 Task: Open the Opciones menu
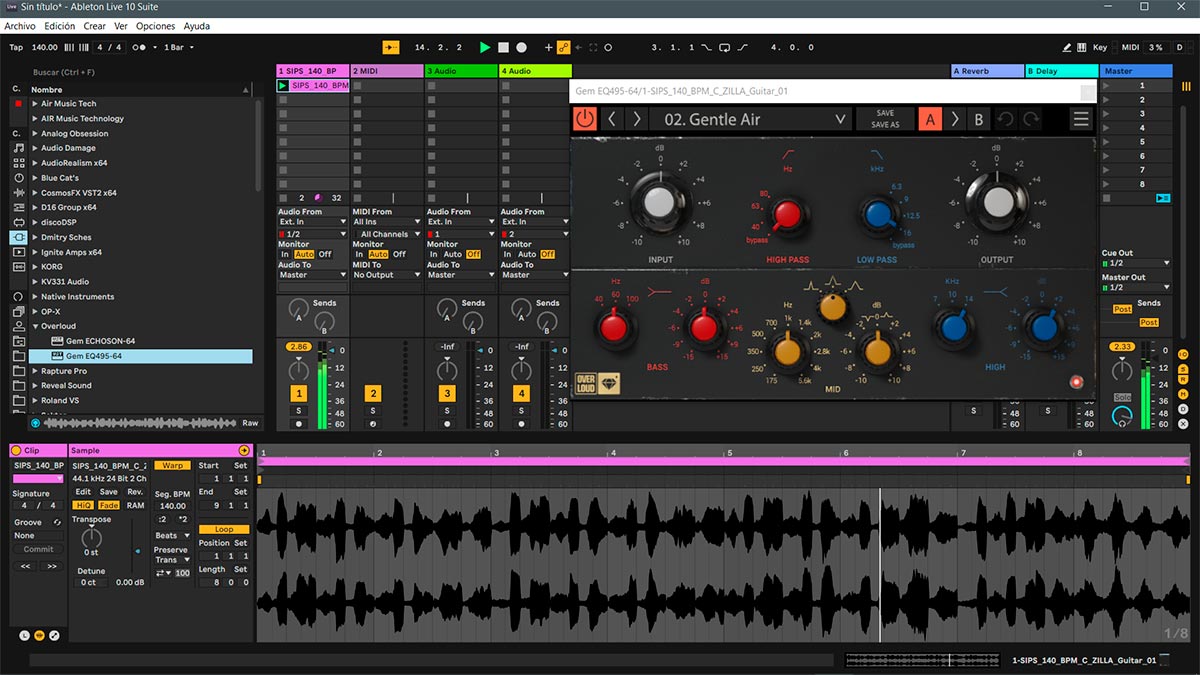coord(155,26)
